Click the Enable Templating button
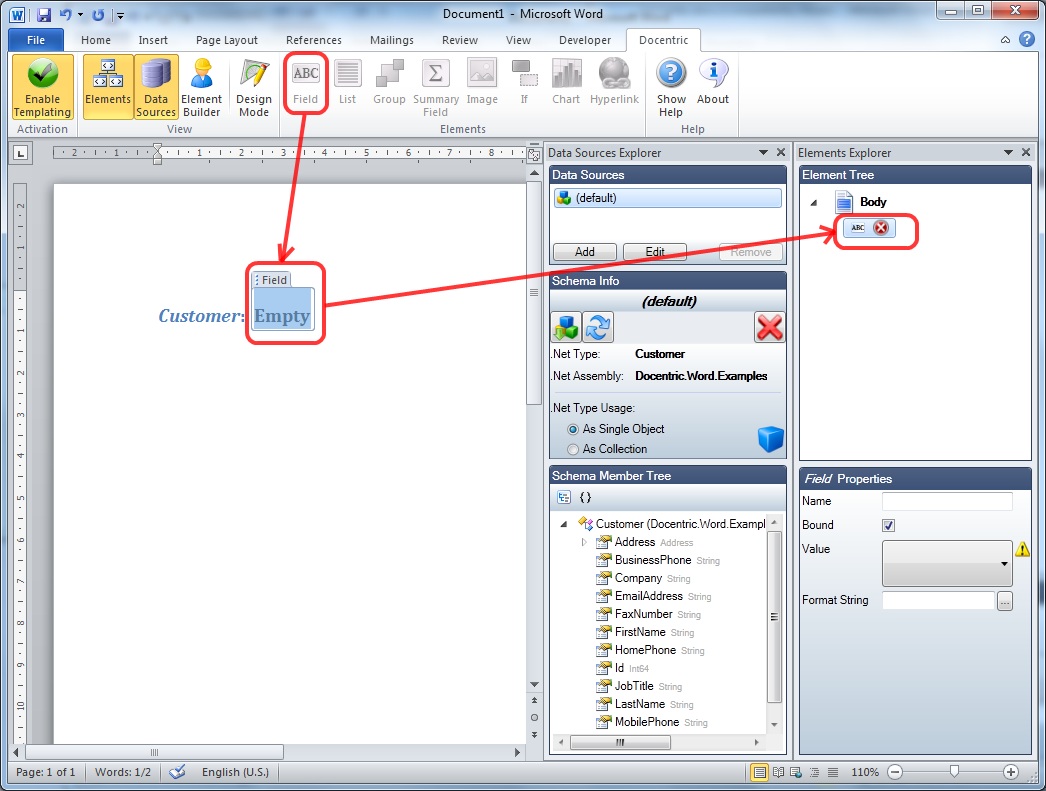Screen dimensions: 1046x791 coord(43,87)
